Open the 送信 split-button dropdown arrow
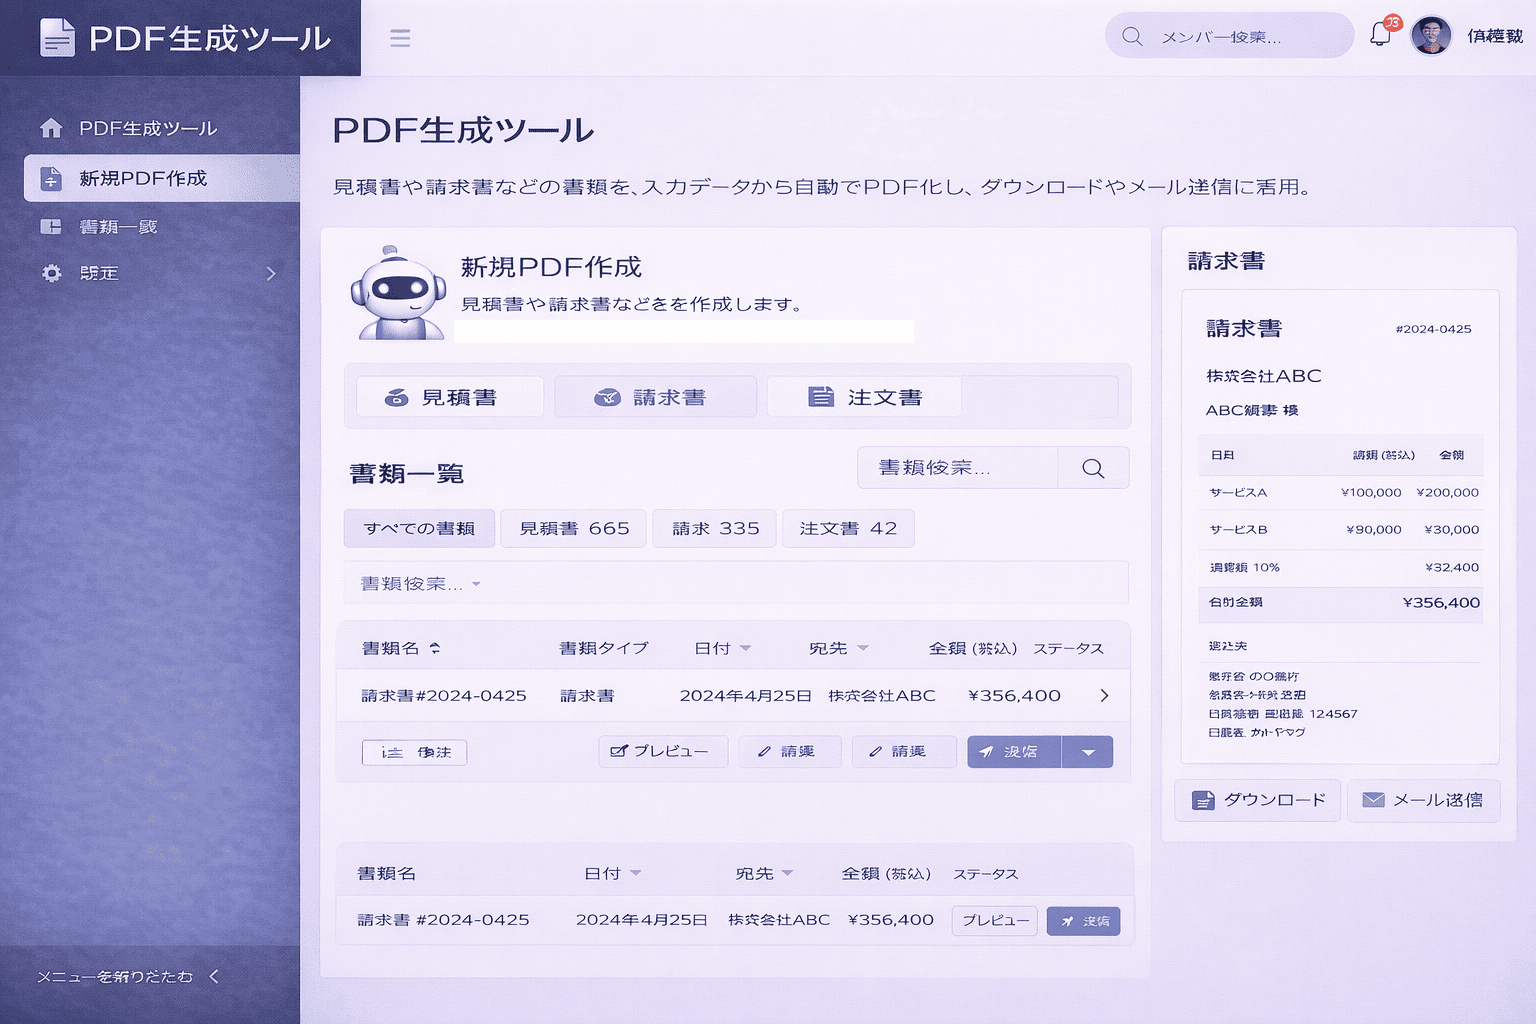The width and height of the screenshot is (1536, 1024). click(1088, 752)
